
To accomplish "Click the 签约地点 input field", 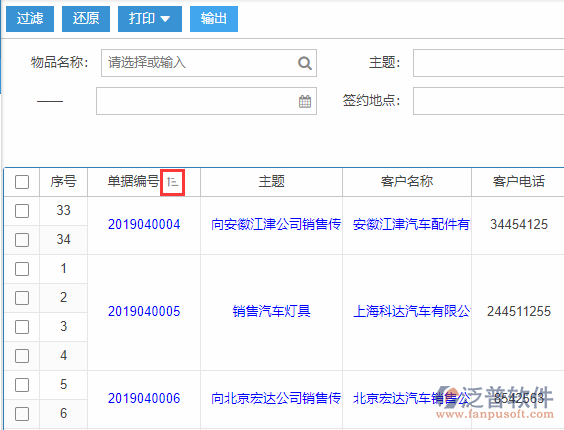I will (x=488, y=101).
